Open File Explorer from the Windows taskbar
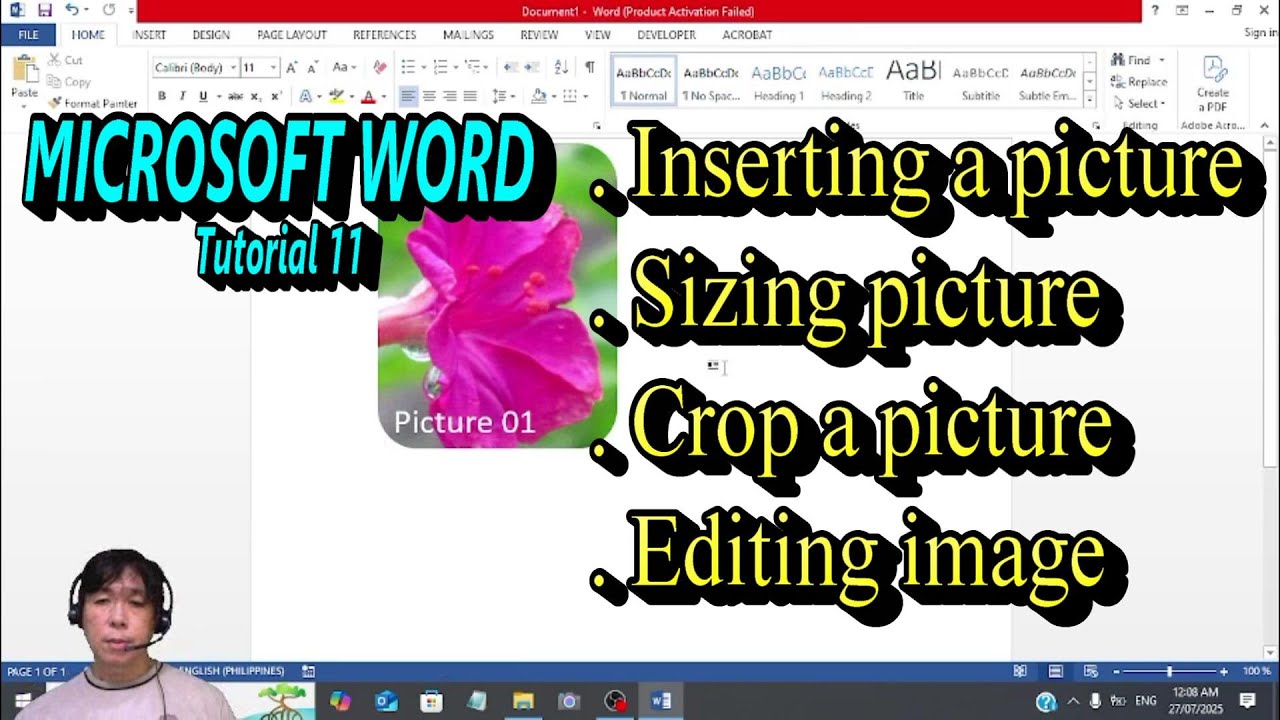This screenshot has height=720, width=1280. [523, 701]
